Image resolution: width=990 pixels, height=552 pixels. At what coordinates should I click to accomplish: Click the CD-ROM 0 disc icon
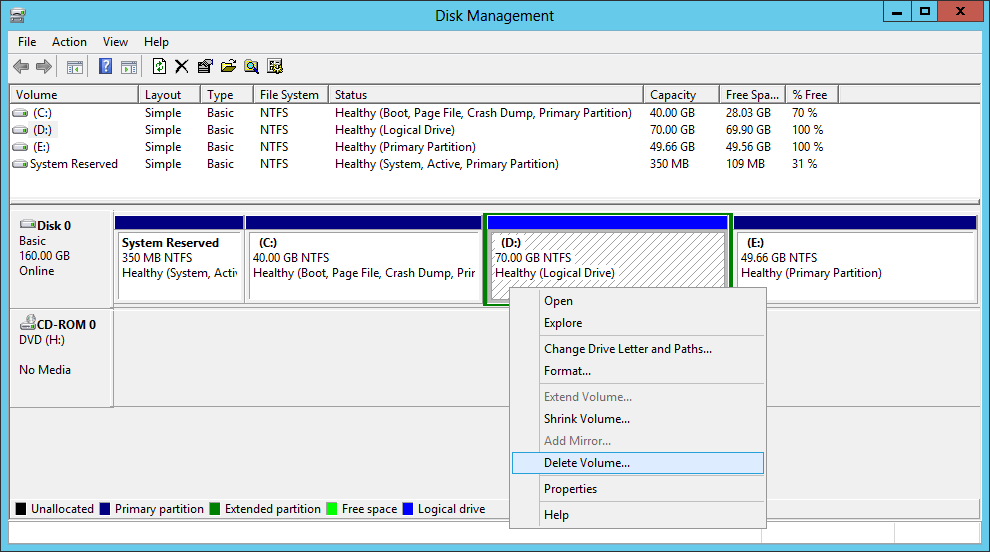28,323
